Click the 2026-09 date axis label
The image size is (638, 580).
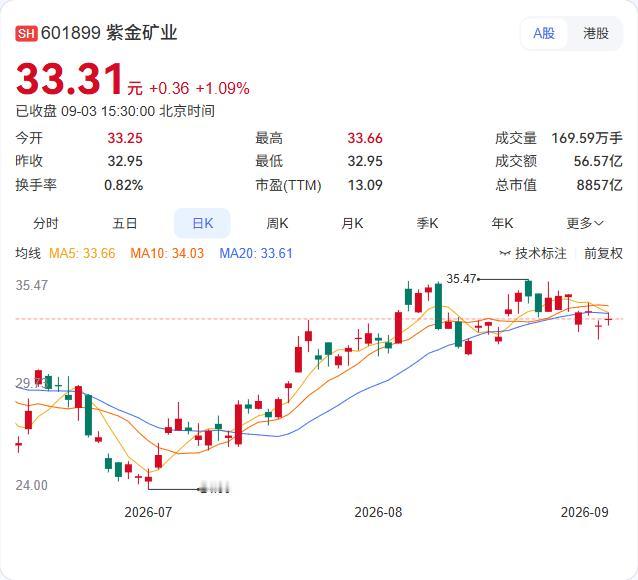click(x=585, y=512)
